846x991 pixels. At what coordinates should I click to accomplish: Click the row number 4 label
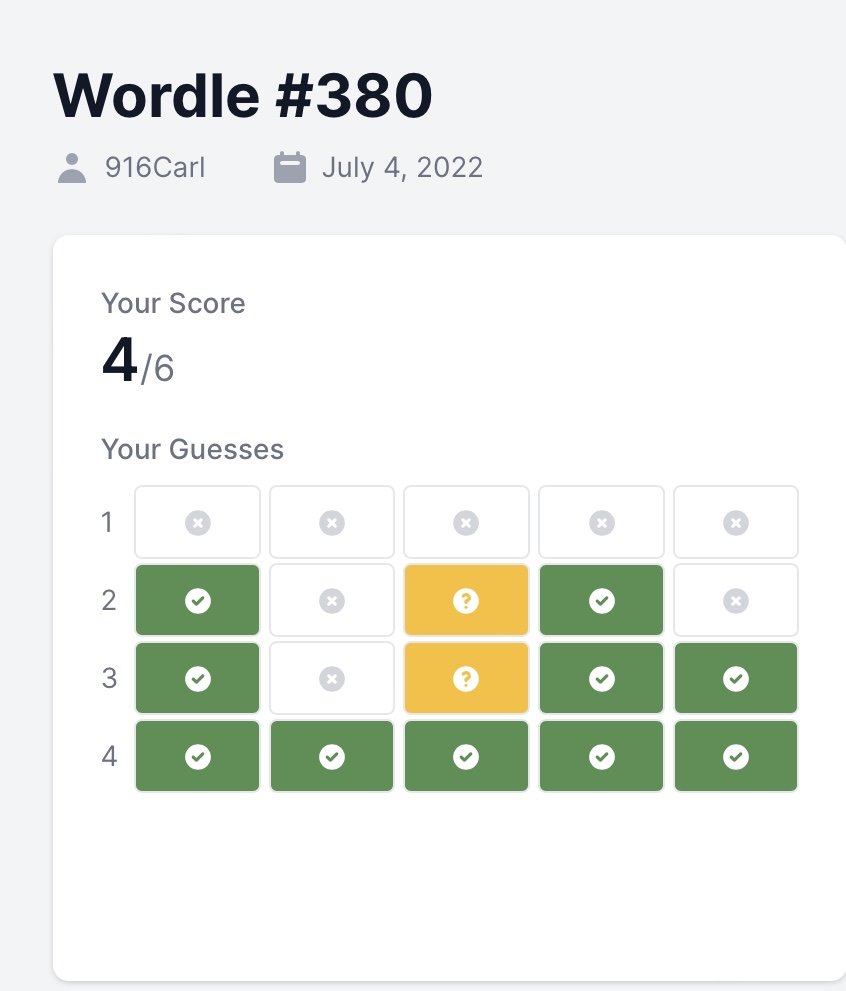click(109, 757)
